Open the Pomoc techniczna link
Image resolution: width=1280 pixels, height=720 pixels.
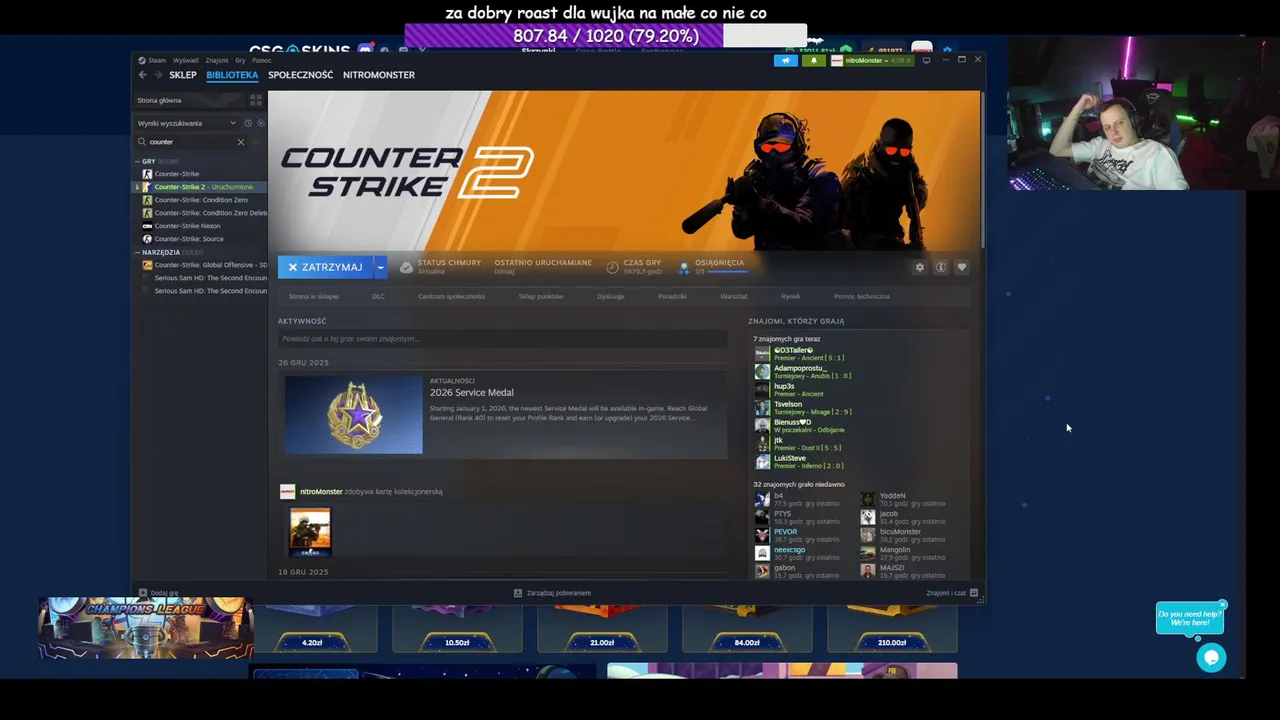click(862, 296)
